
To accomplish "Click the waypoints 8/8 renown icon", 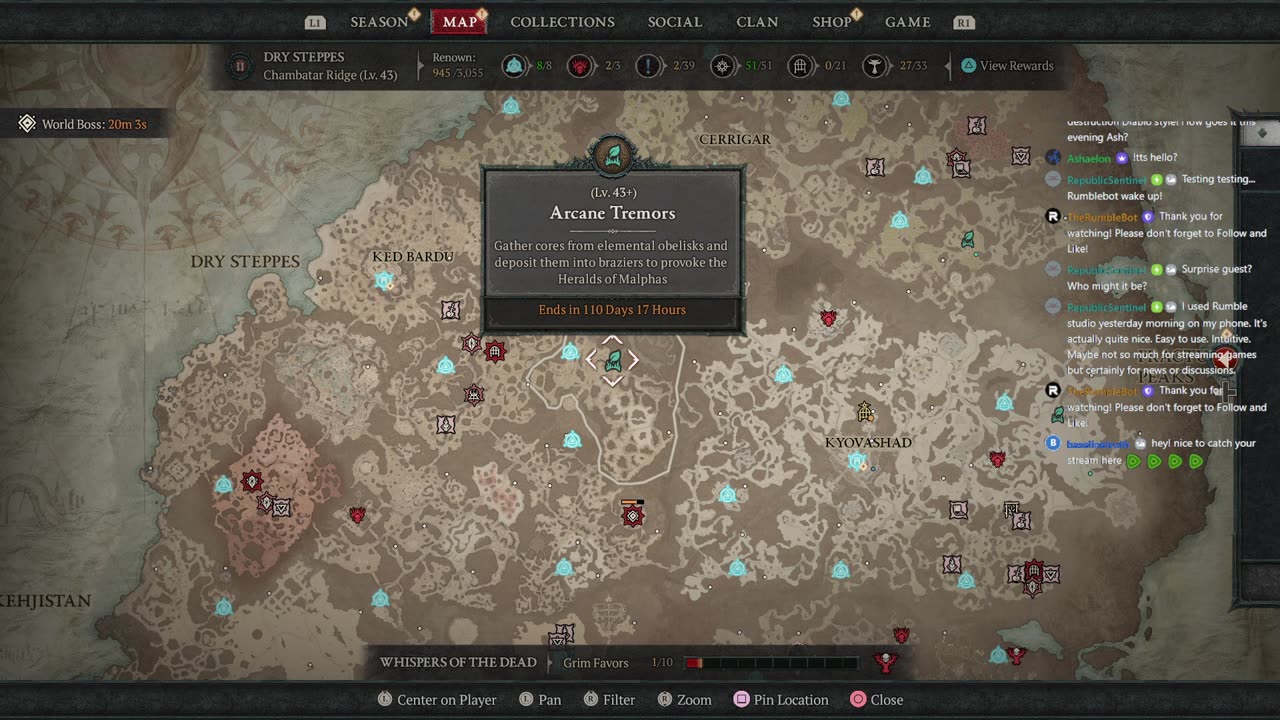I will pos(514,66).
